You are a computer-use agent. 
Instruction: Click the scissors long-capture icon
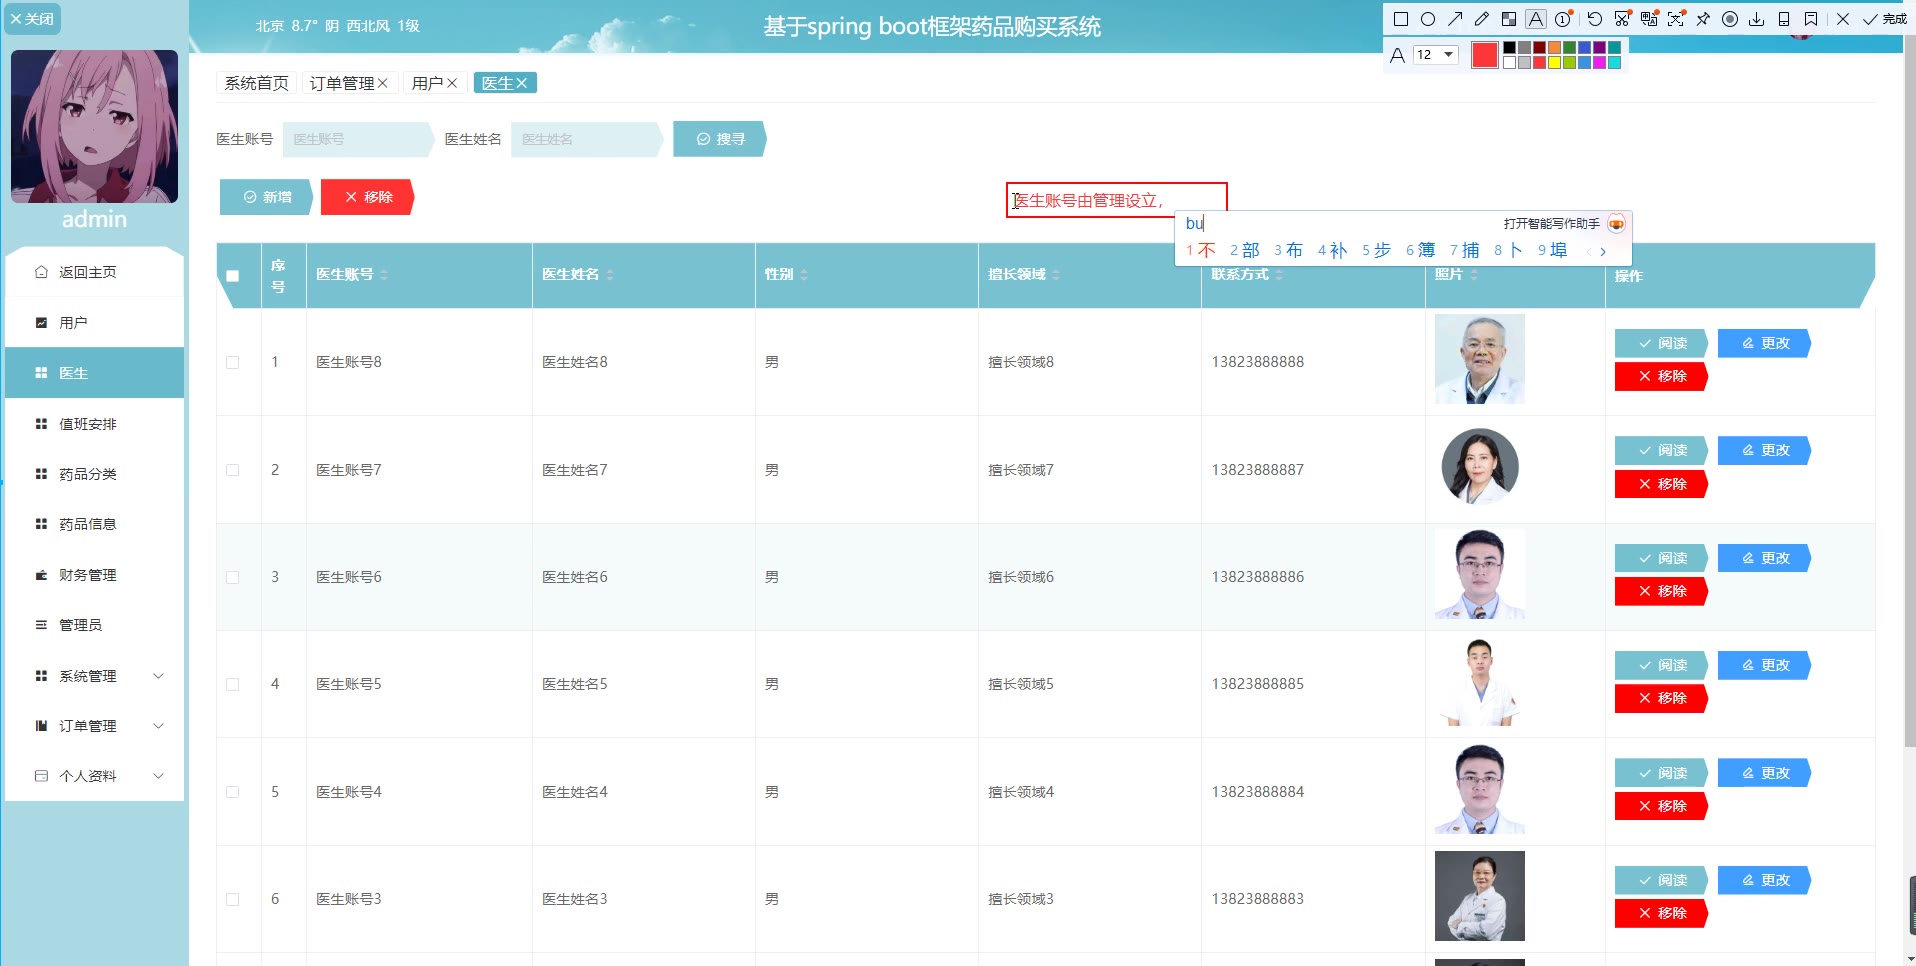pos(1622,19)
